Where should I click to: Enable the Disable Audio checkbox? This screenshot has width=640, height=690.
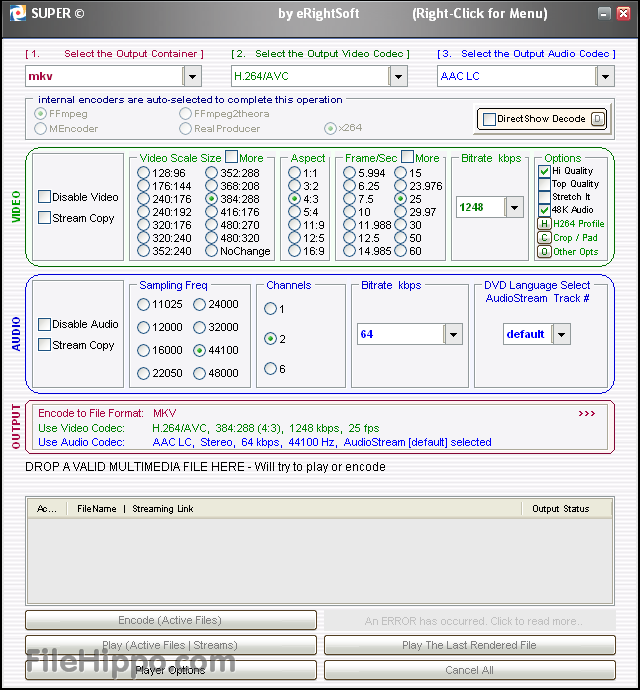44,324
